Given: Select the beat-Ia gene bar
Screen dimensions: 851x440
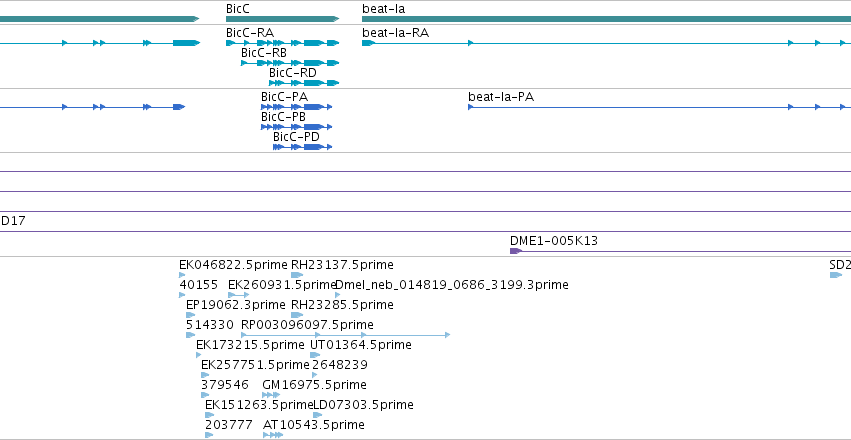Looking at the screenshot, I should 606,19.
